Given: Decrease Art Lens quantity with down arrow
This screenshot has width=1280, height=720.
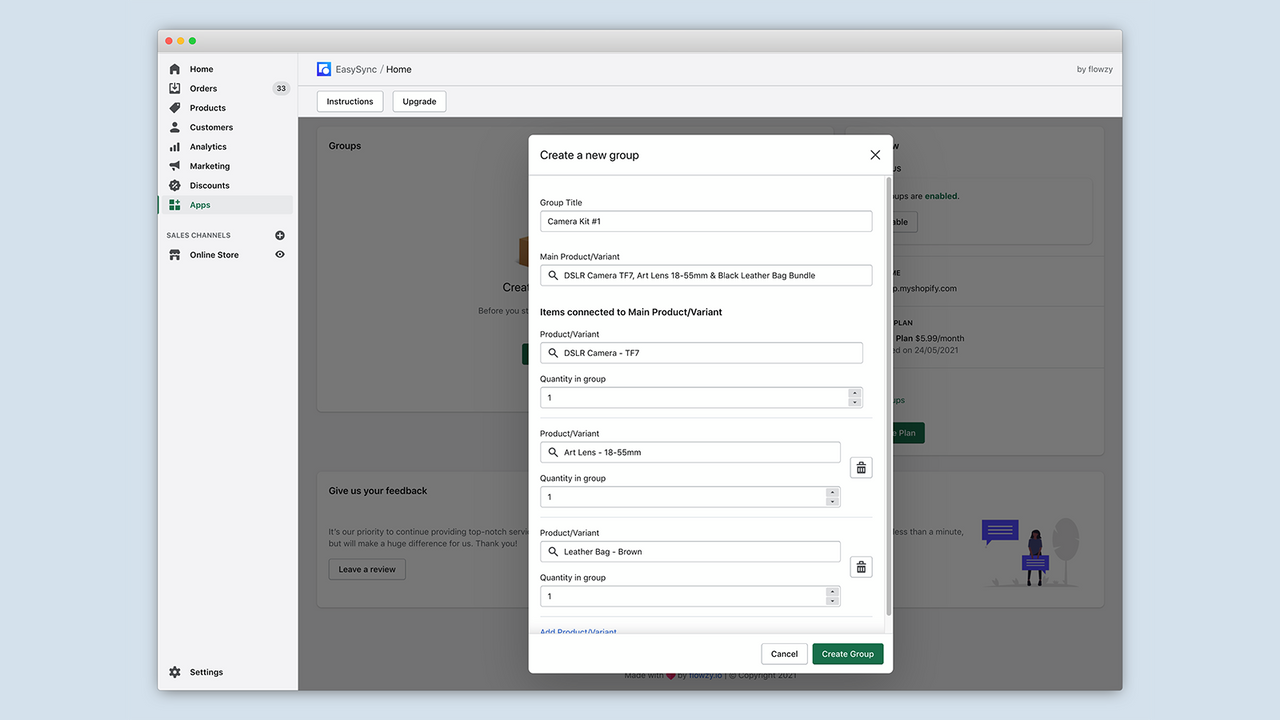Looking at the screenshot, I should [x=832, y=500].
